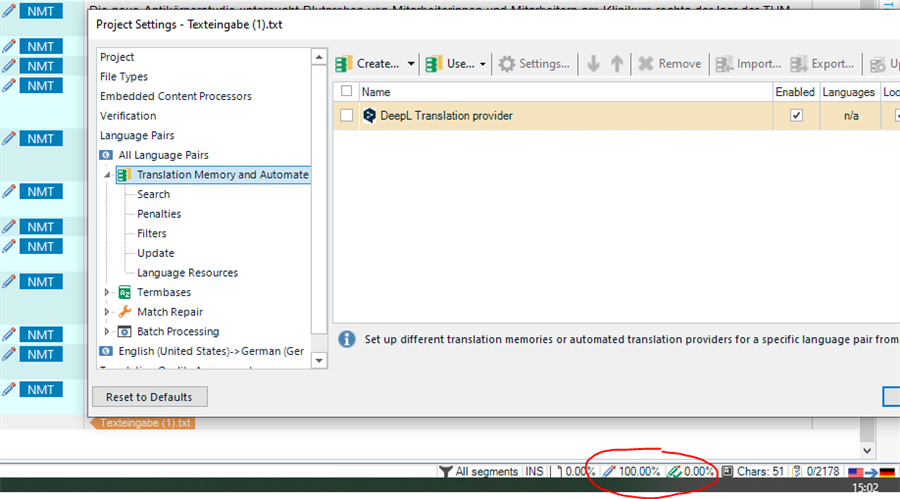Select the DeepL Translation provider row name
Viewport: 900px width, 499px height.
(447, 115)
